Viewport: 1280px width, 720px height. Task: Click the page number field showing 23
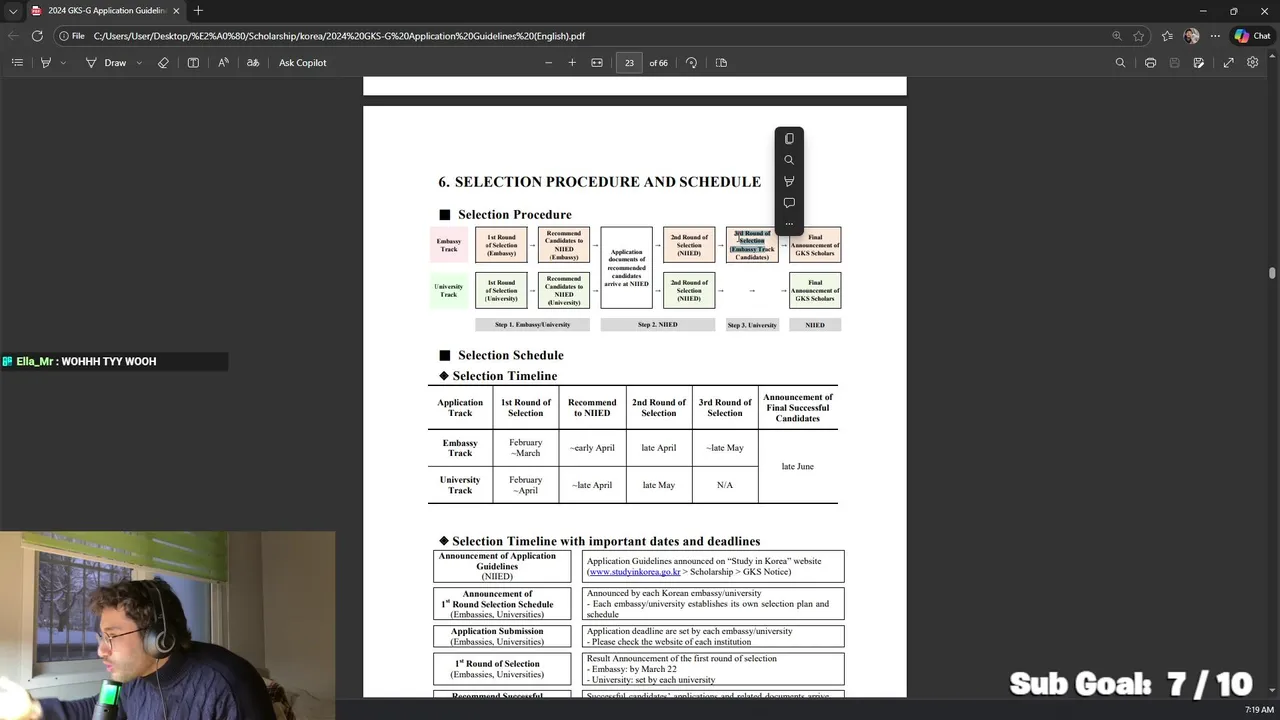click(629, 62)
